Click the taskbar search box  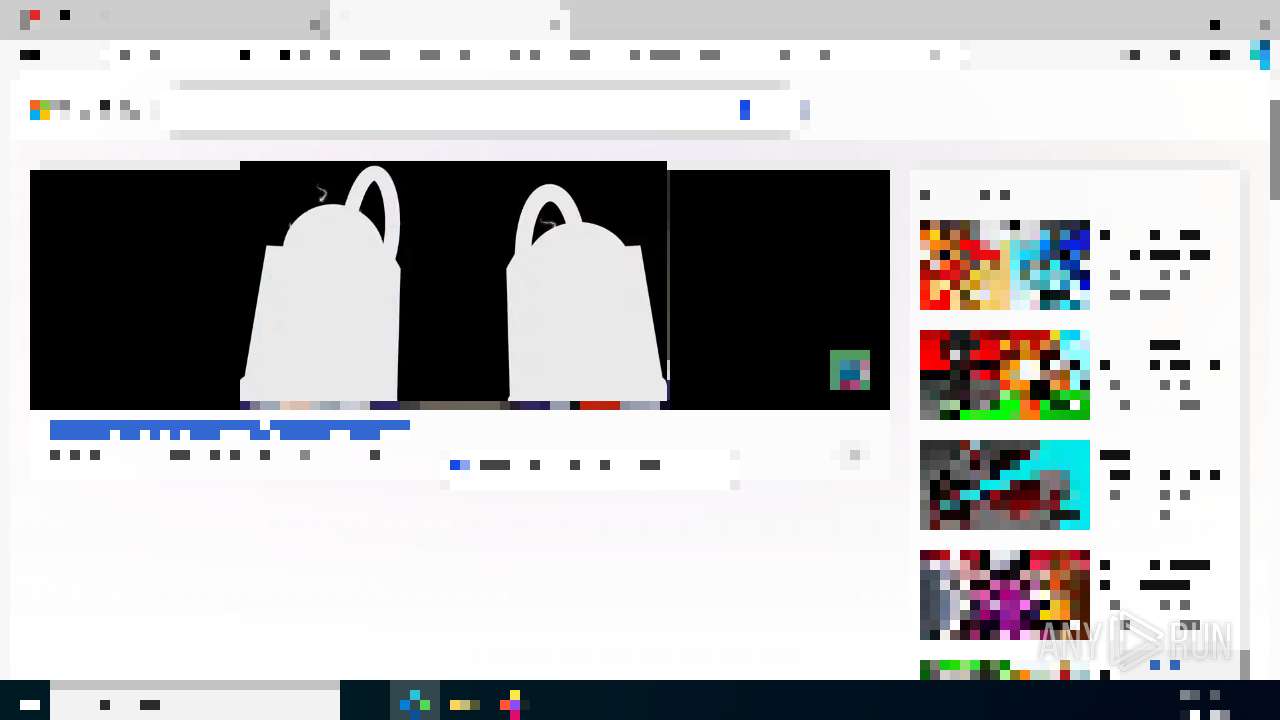coord(195,705)
